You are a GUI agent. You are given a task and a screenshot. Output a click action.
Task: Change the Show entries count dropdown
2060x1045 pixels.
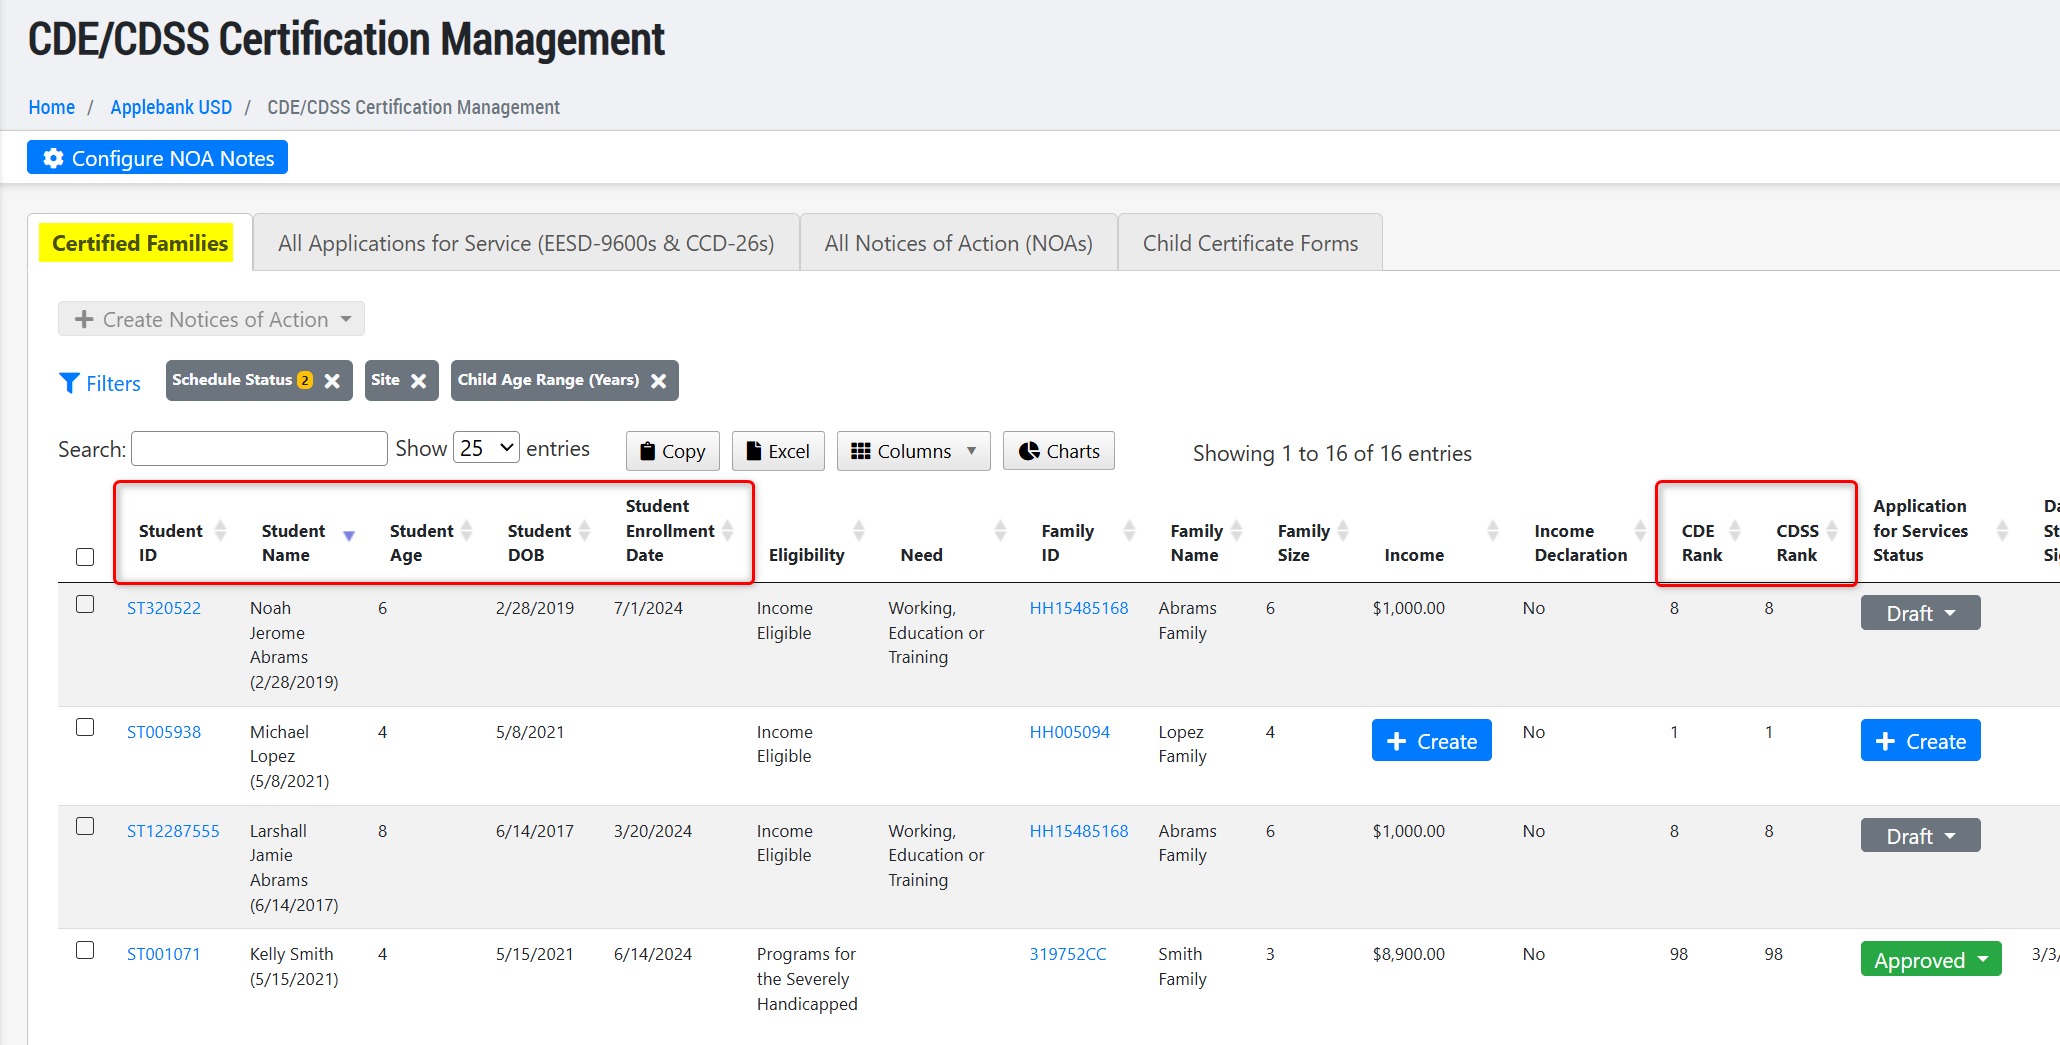pos(486,448)
